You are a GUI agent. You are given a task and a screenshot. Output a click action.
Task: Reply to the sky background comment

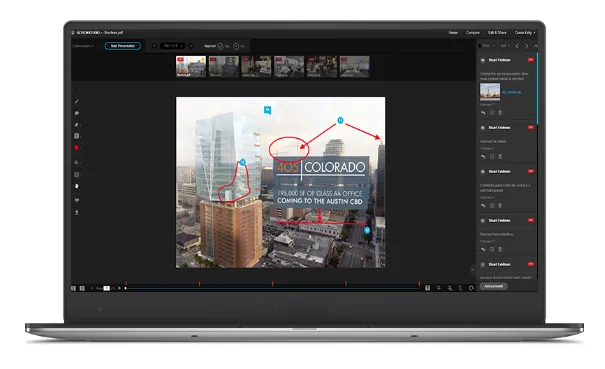tap(483, 113)
